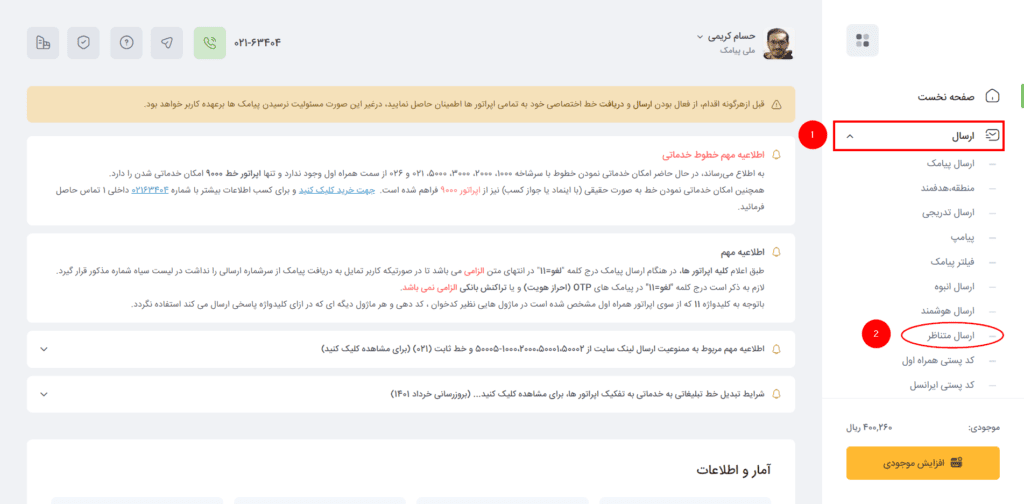Open ارسال هوشمند submenu item
This screenshot has width=1024, height=504.
pos(950,311)
